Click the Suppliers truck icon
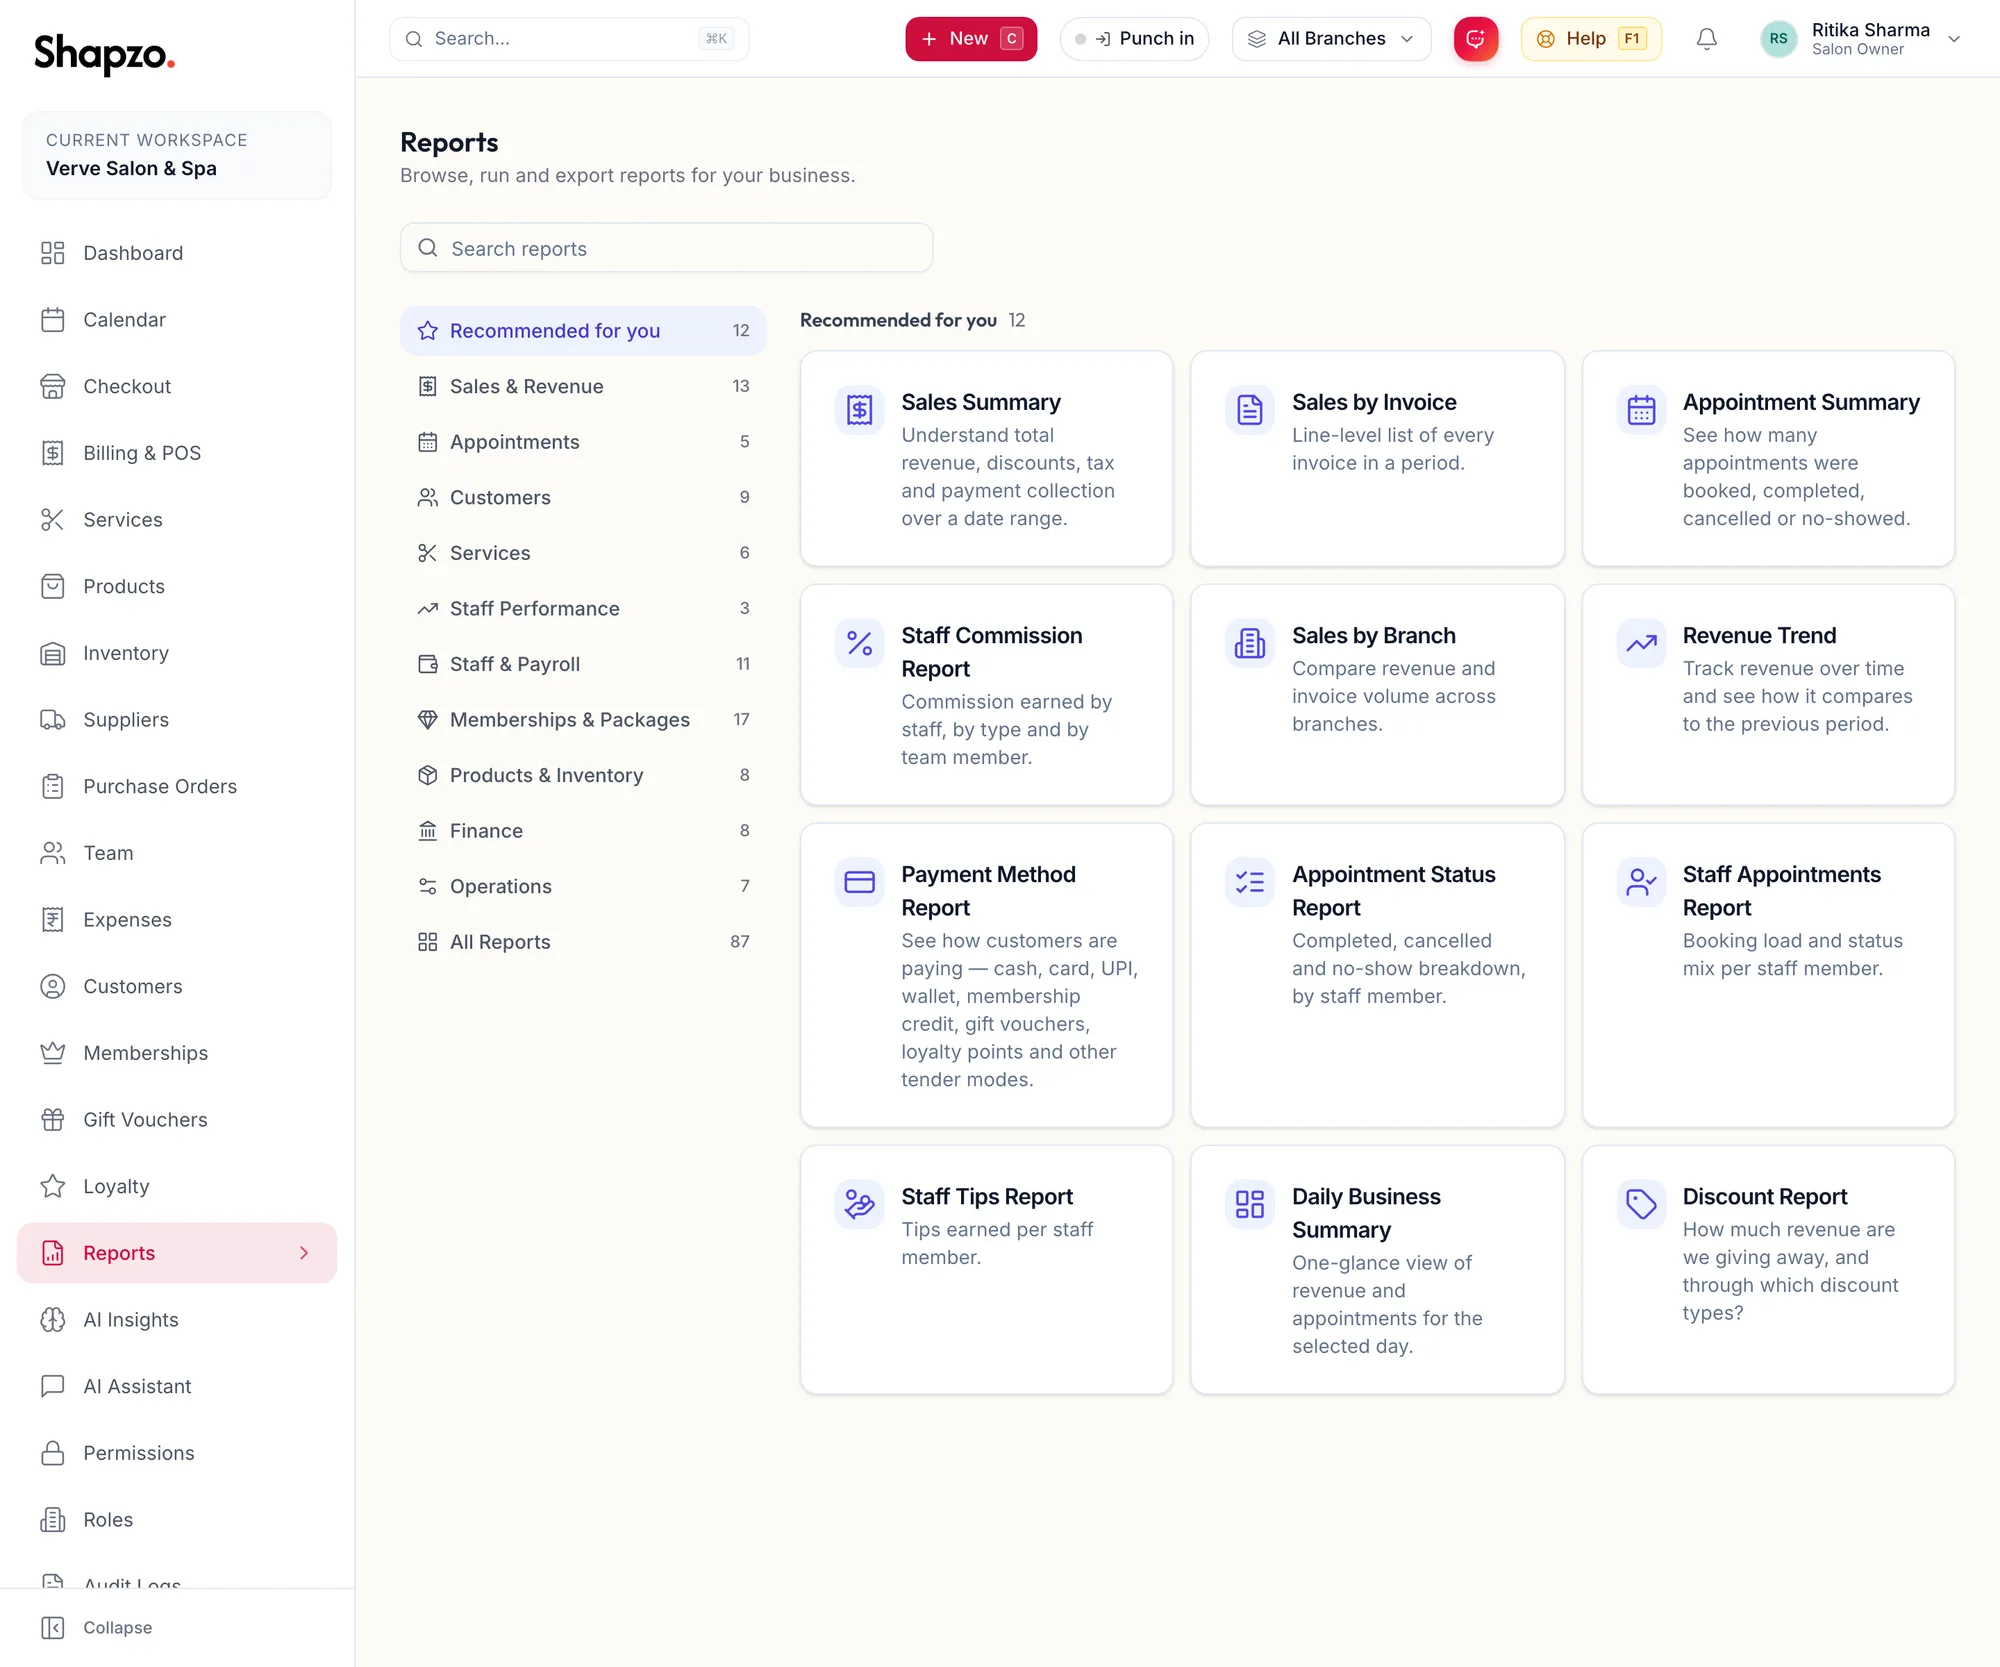2000x1667 pixels. 53,720
